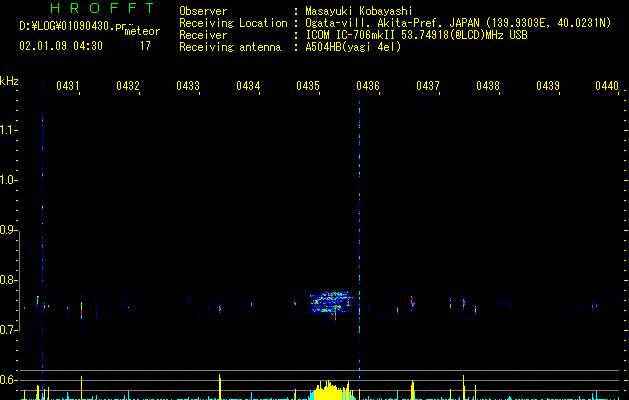Select the 0437 time marker
The width and height of the screenshot is (629, 400).
pyautogui.click(x=428, y=86)
